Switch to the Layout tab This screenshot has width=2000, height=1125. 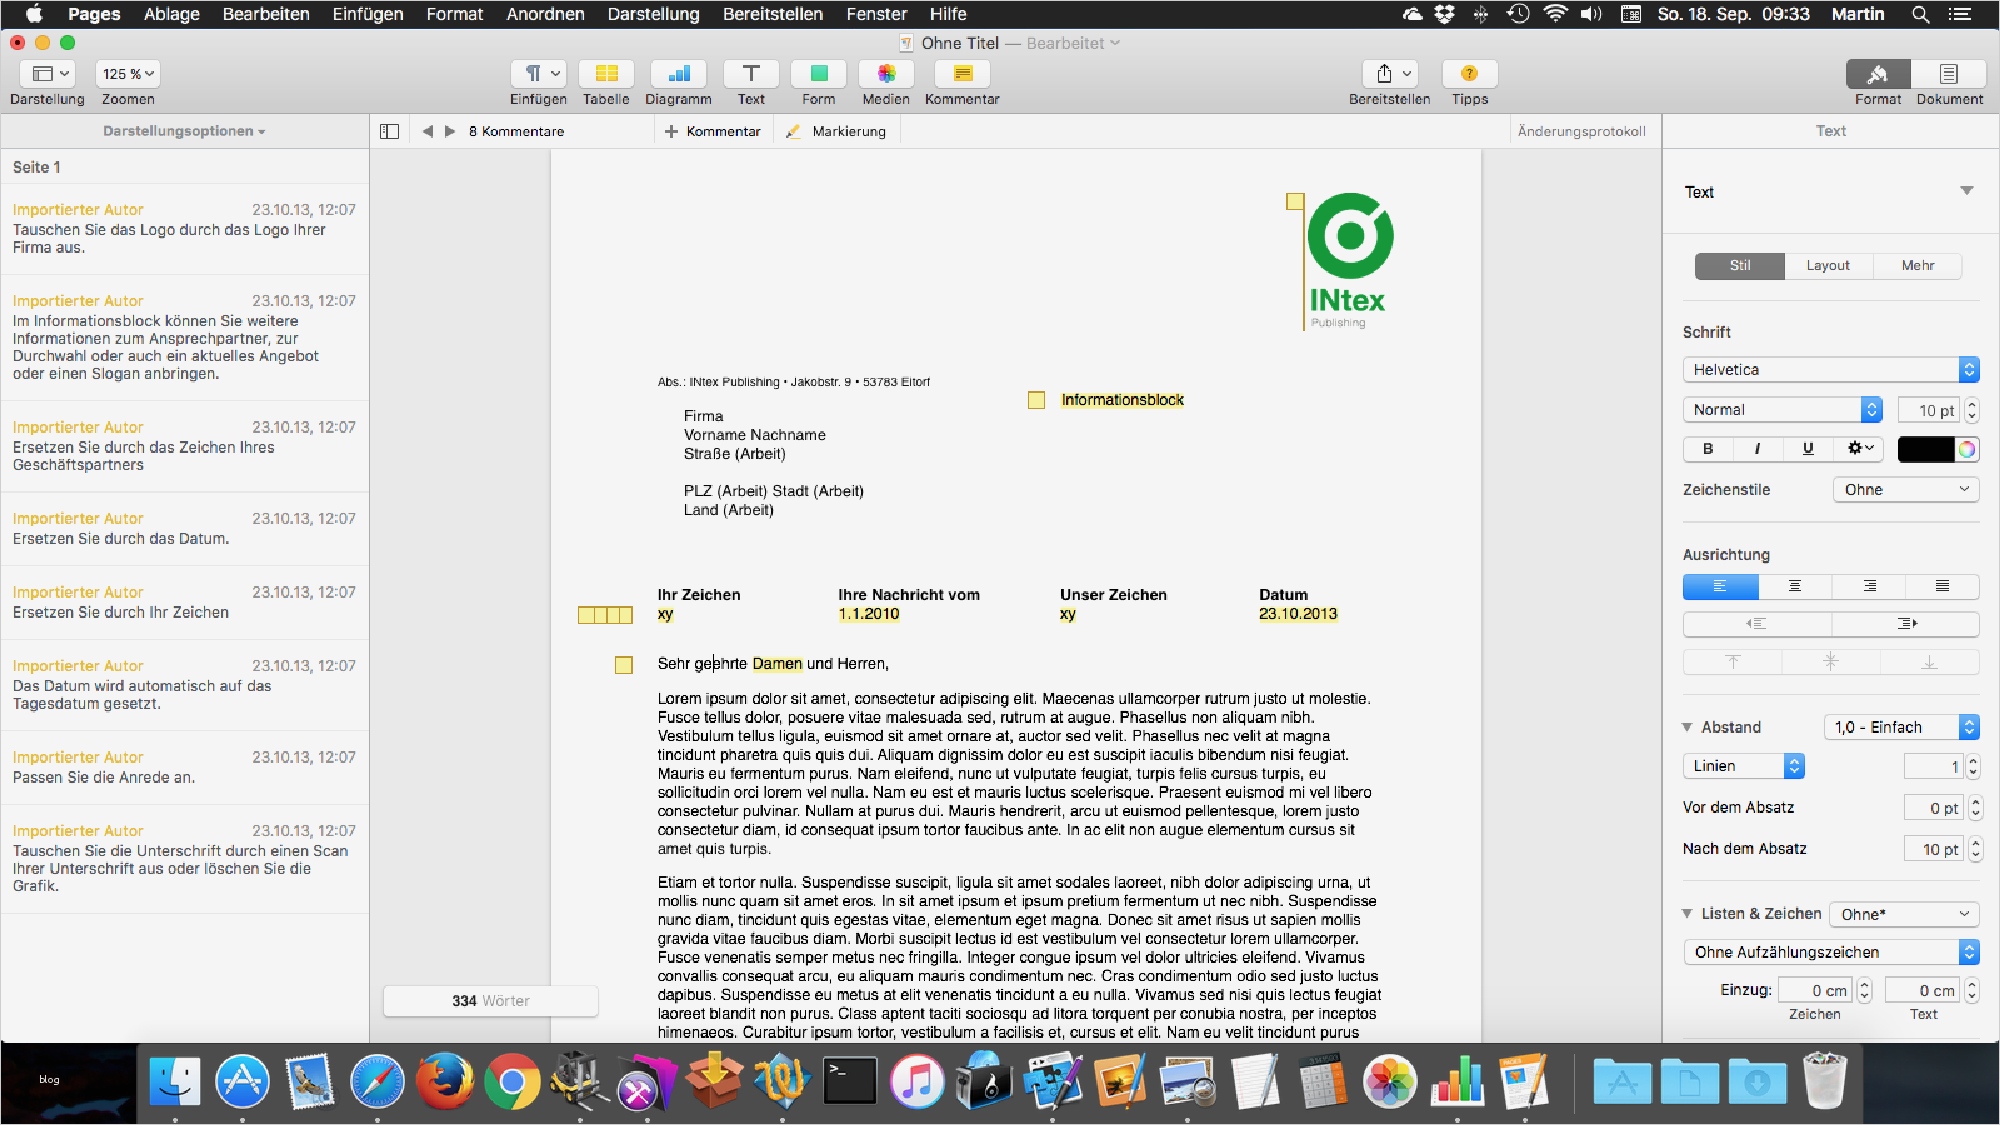pos(1827,265)
